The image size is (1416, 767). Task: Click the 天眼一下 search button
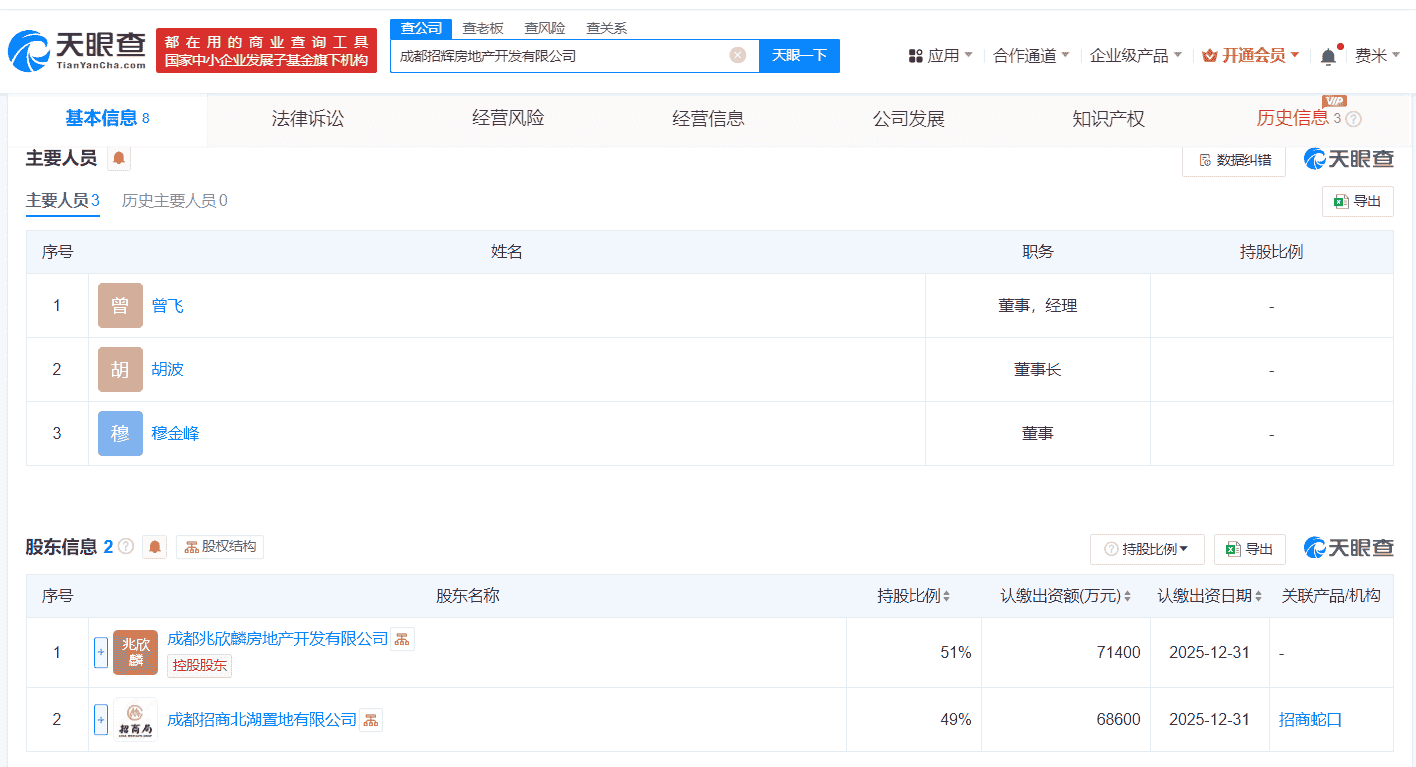click(799, 55)
